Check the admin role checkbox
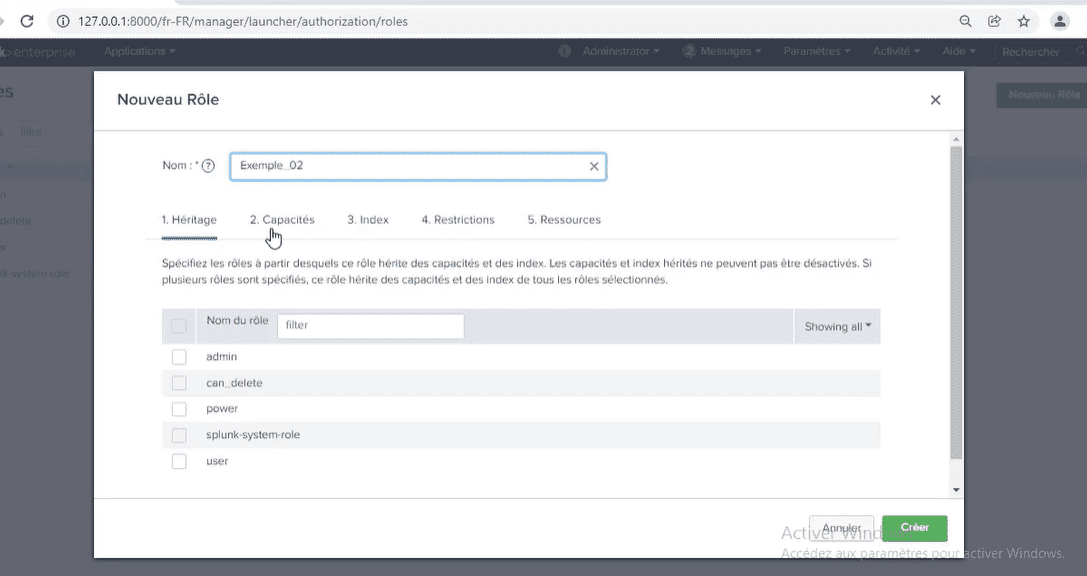 tap(179, 357)
